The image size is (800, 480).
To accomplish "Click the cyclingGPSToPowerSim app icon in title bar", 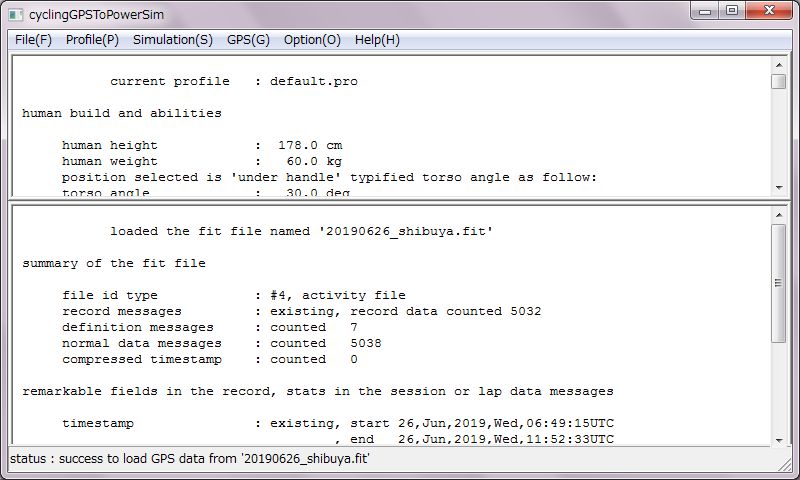I will click(x=16, y=14).
